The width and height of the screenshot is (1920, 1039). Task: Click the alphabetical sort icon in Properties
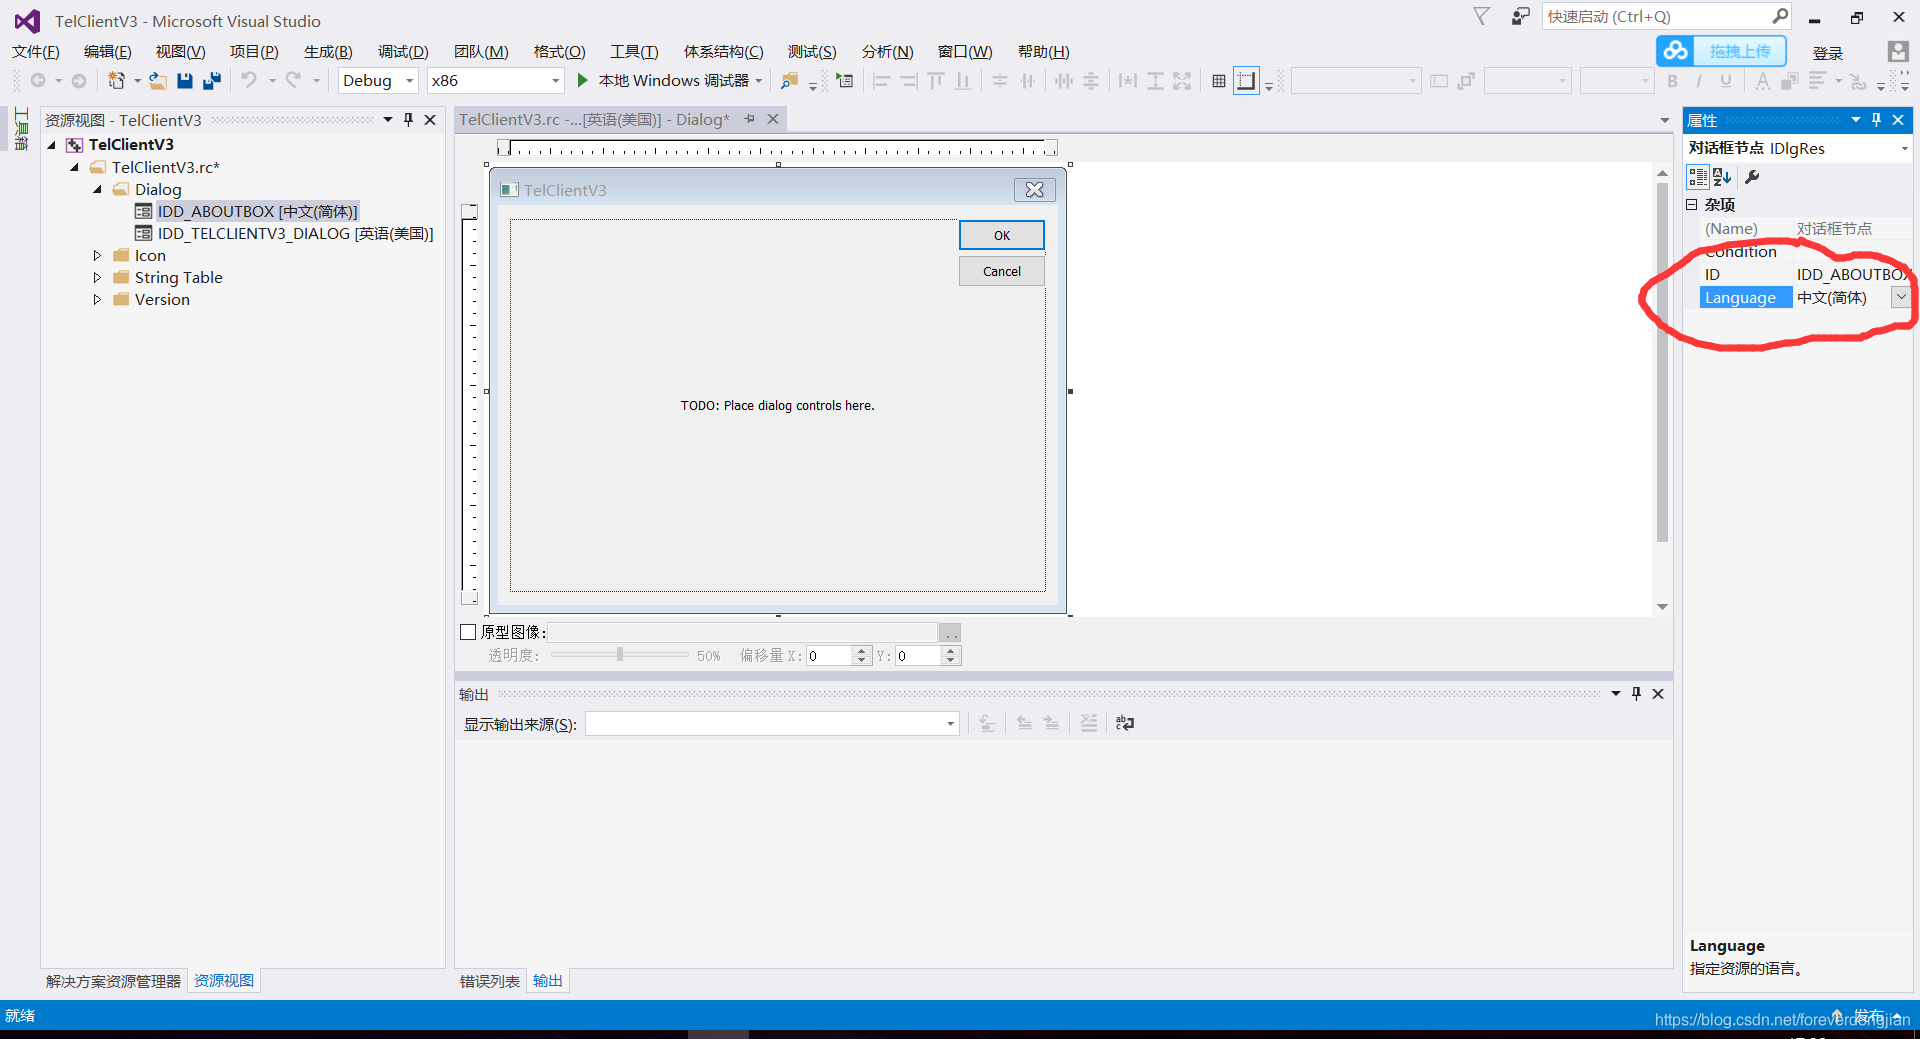pos(1722,177)
